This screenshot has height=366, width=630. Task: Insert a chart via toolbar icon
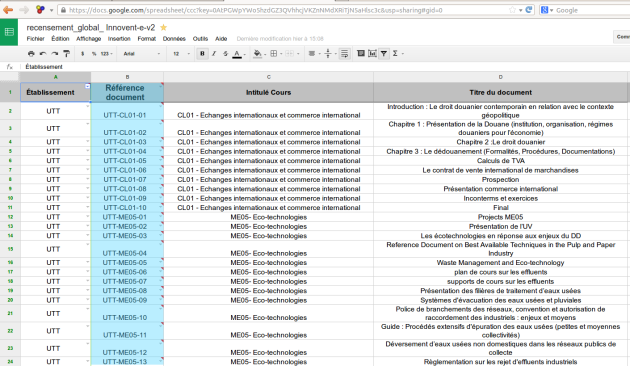[372, 53]
